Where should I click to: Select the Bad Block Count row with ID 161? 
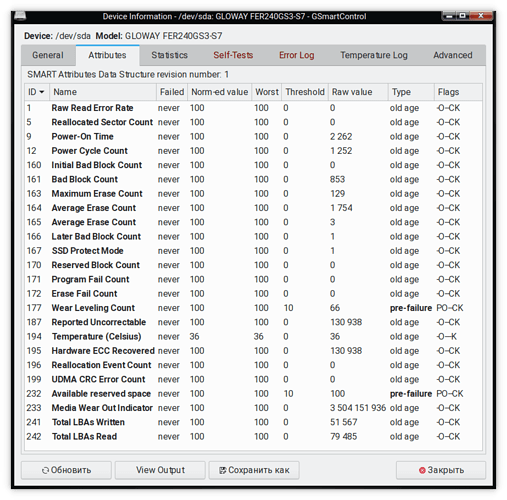(x=253, y=179)
